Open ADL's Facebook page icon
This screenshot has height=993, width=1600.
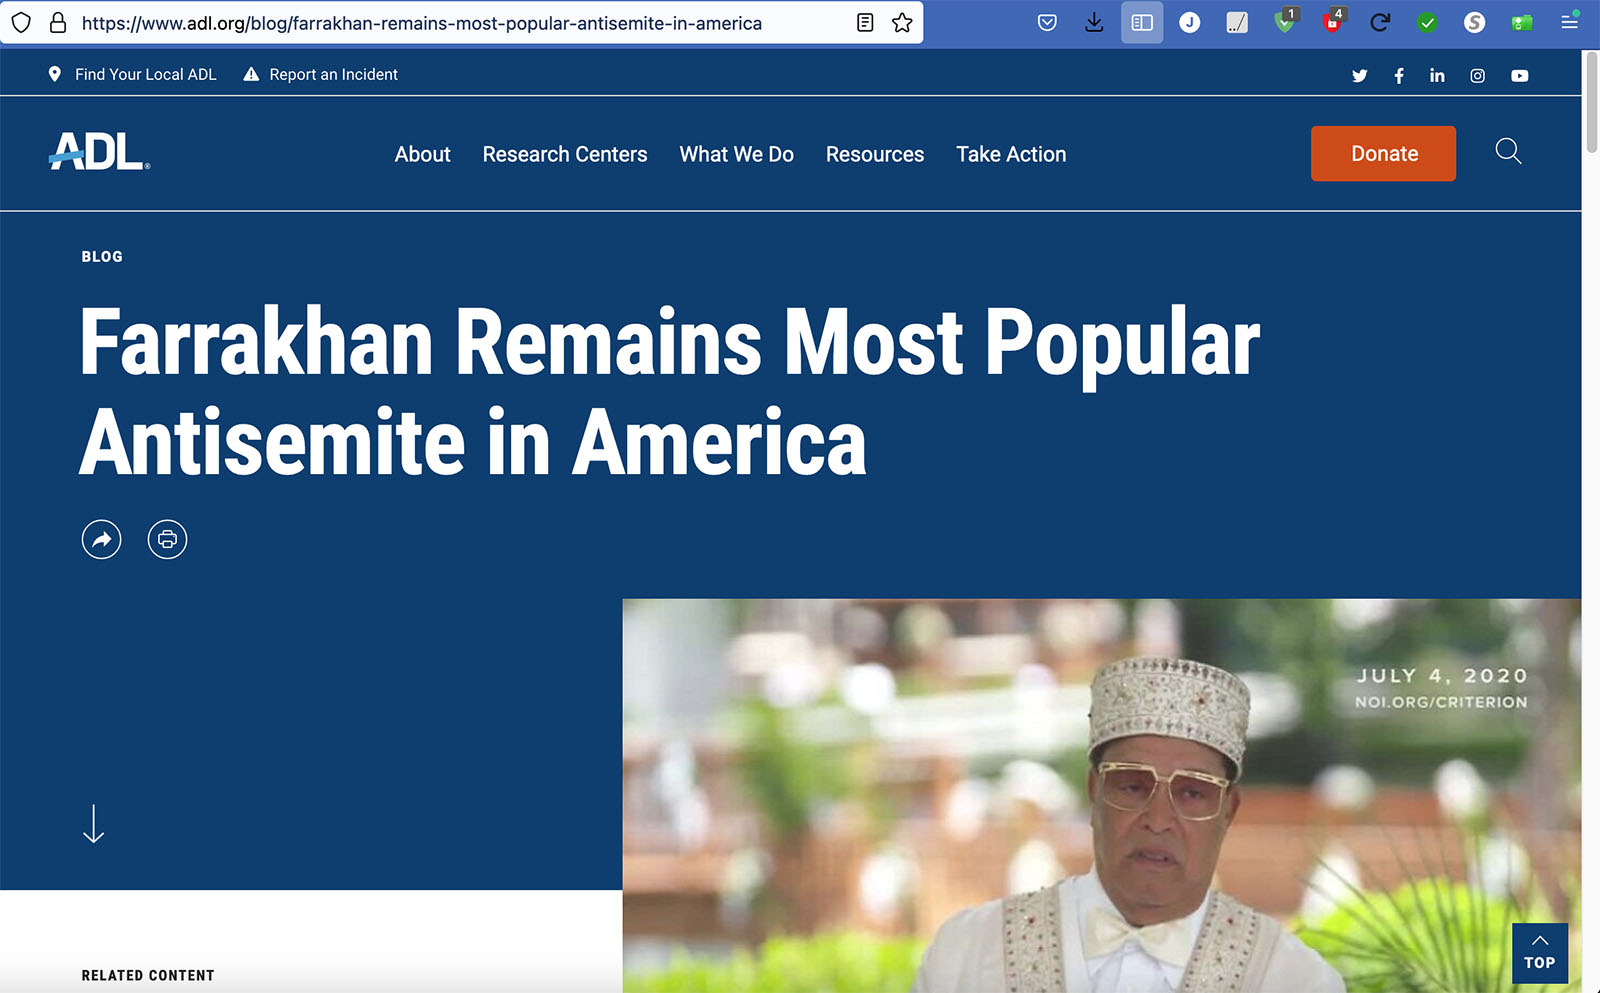tap(1399, 76)
